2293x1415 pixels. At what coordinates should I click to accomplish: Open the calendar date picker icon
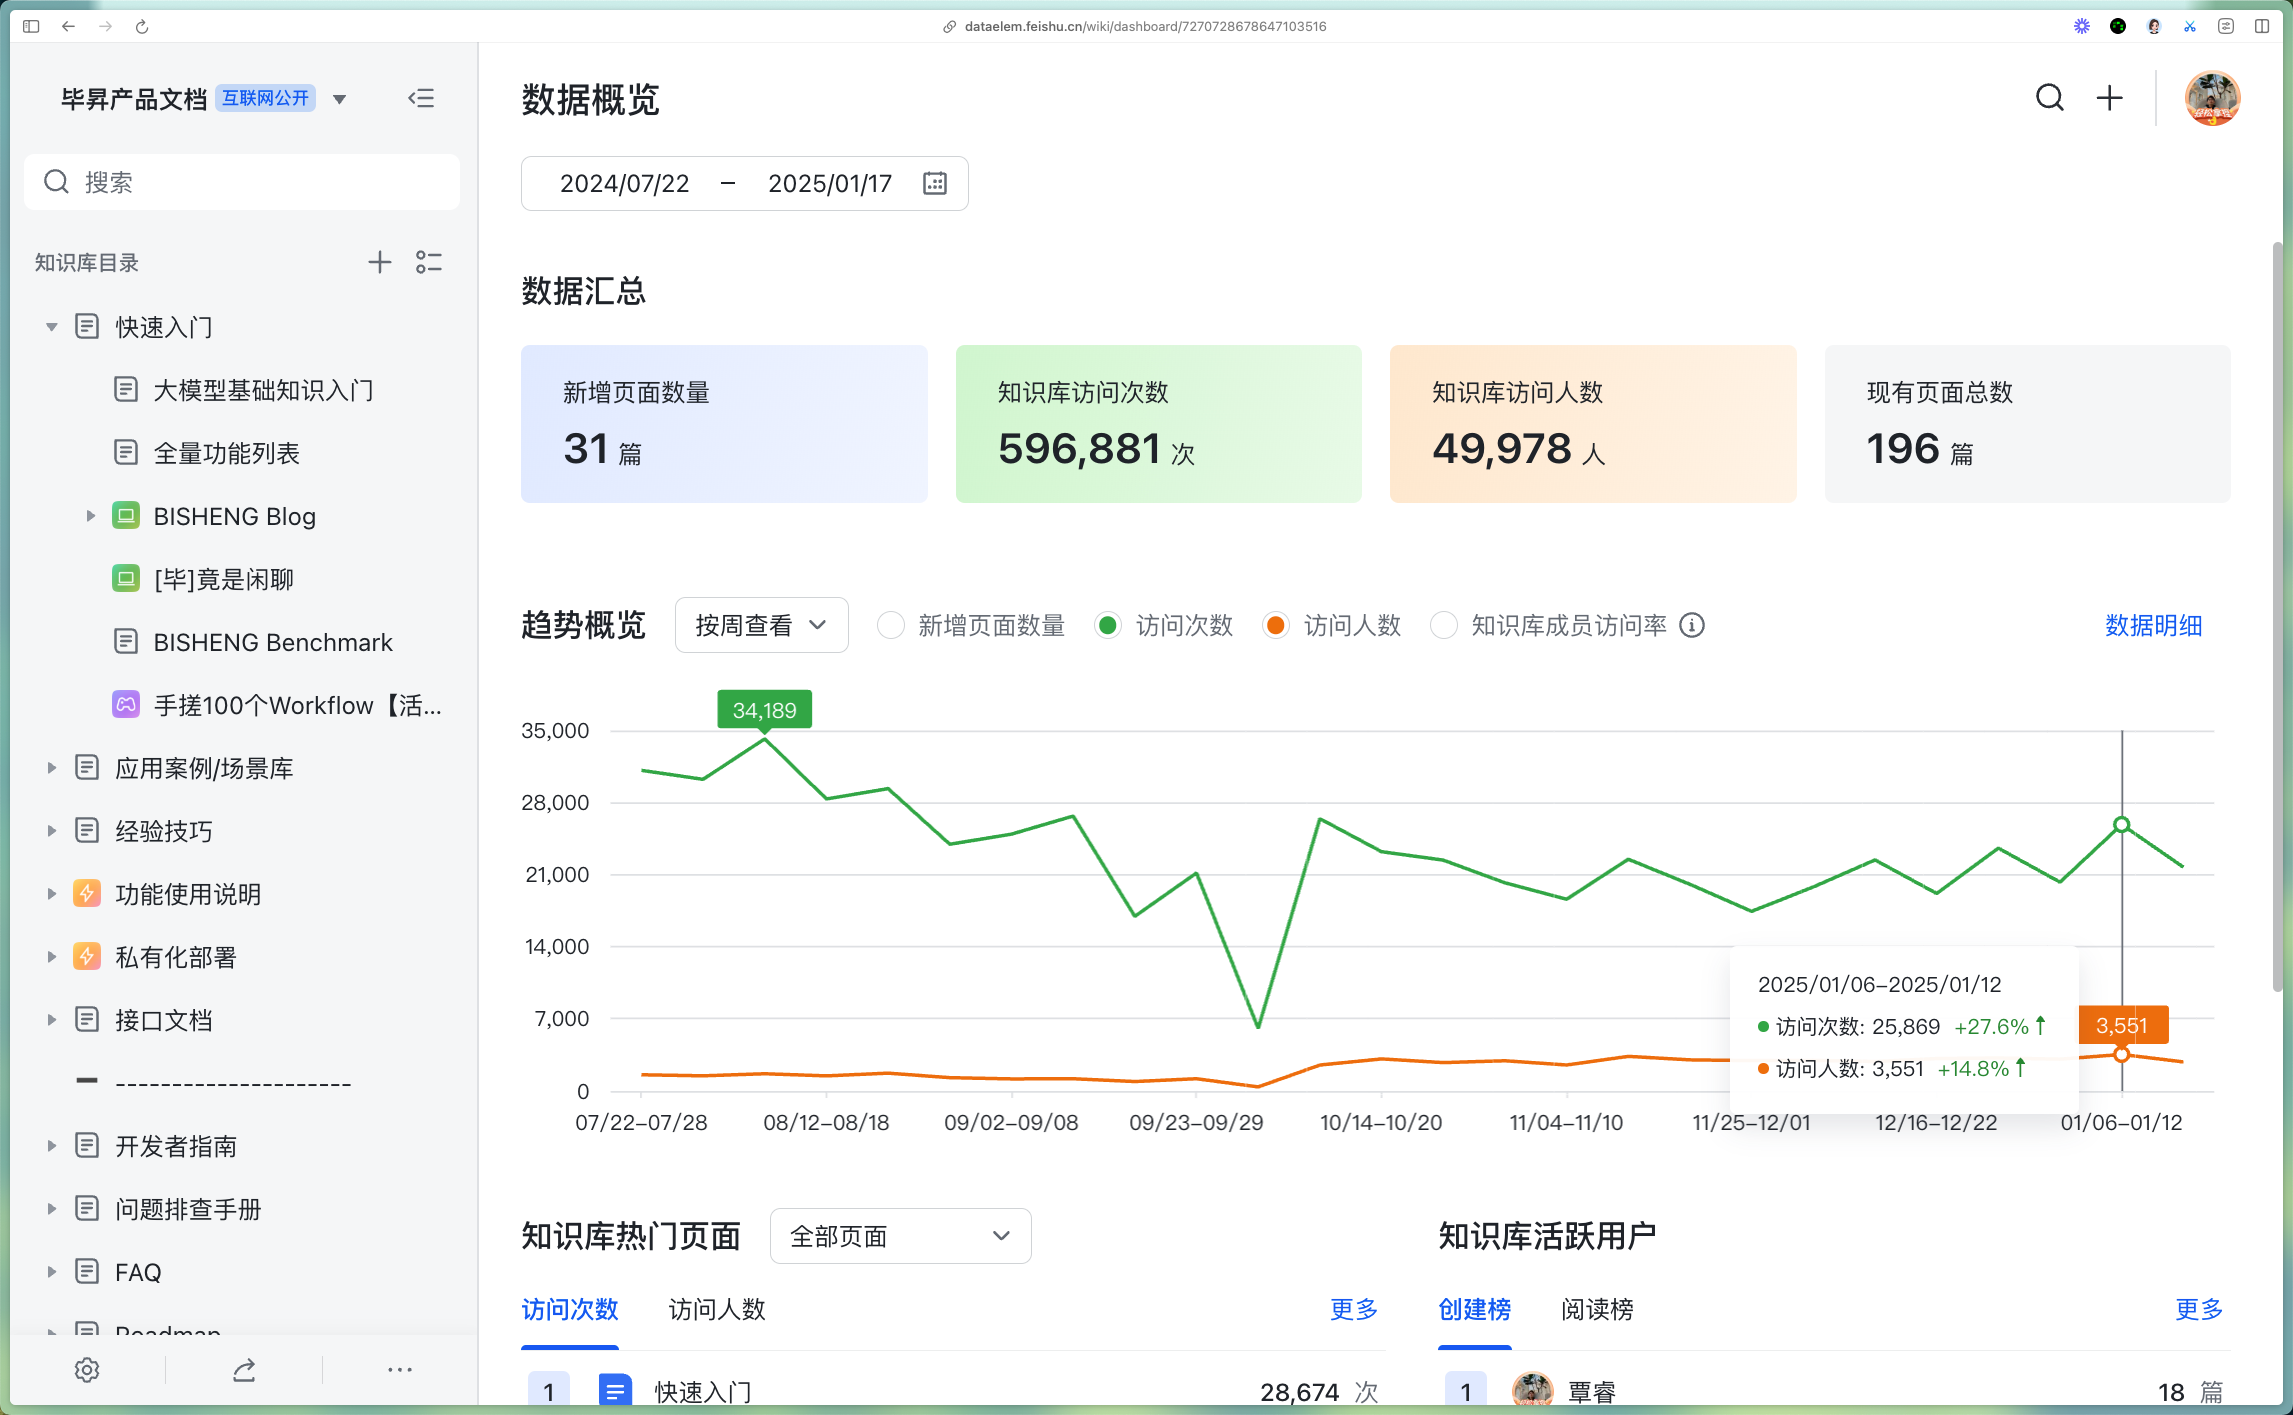[x=934, y=183]
